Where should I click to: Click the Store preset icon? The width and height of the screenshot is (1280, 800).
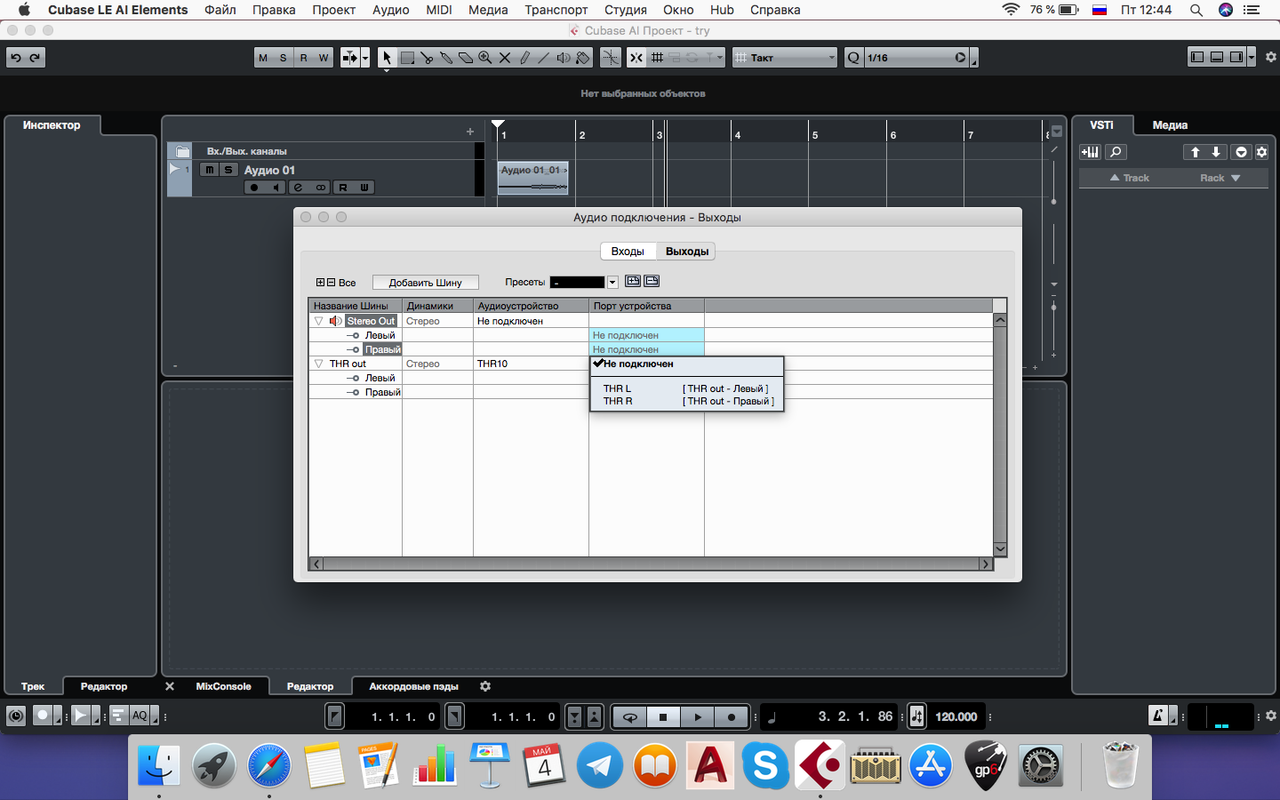(633, 282)
